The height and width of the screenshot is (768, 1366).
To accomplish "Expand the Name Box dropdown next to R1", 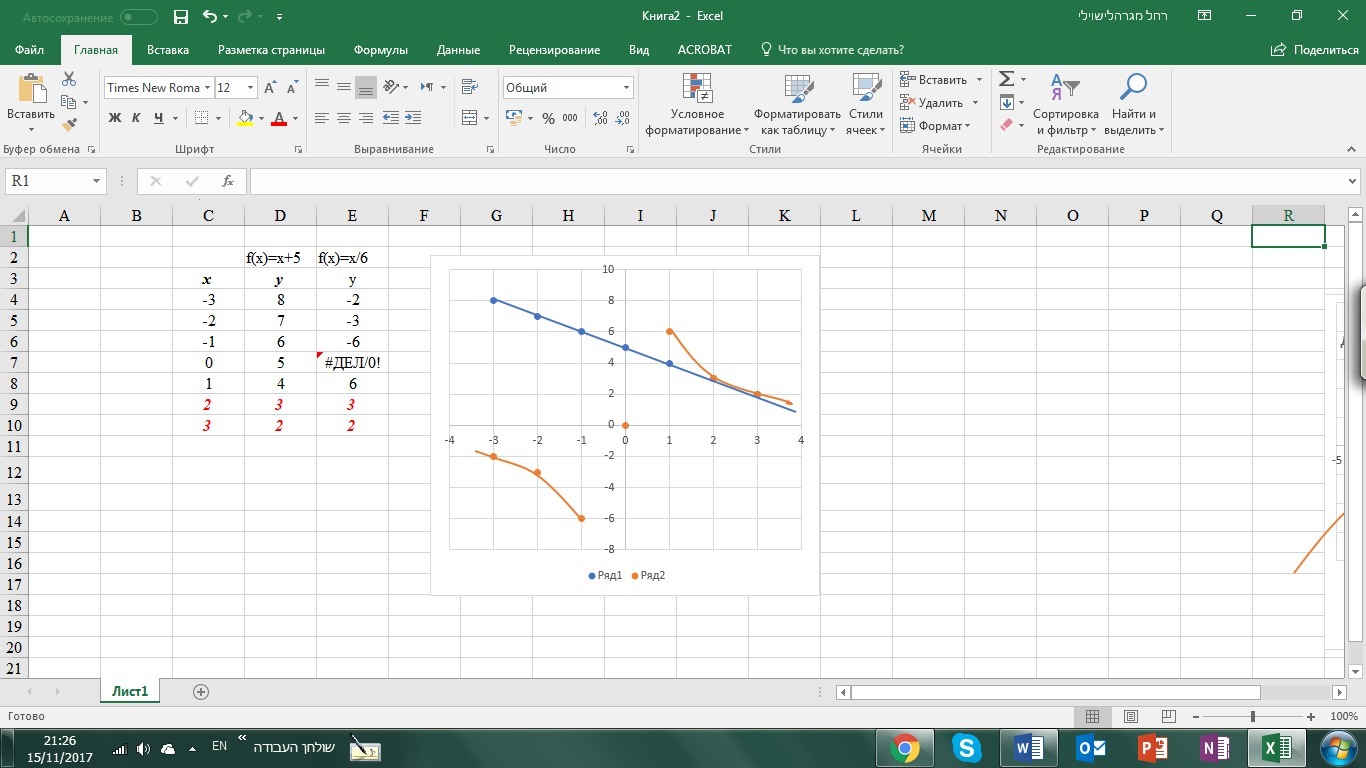I will pos(97,181).
